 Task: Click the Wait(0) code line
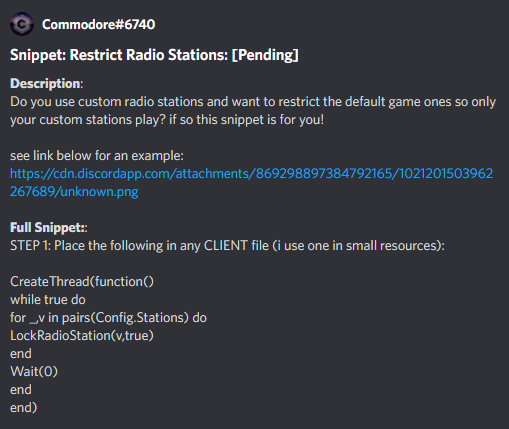(34, 371)
